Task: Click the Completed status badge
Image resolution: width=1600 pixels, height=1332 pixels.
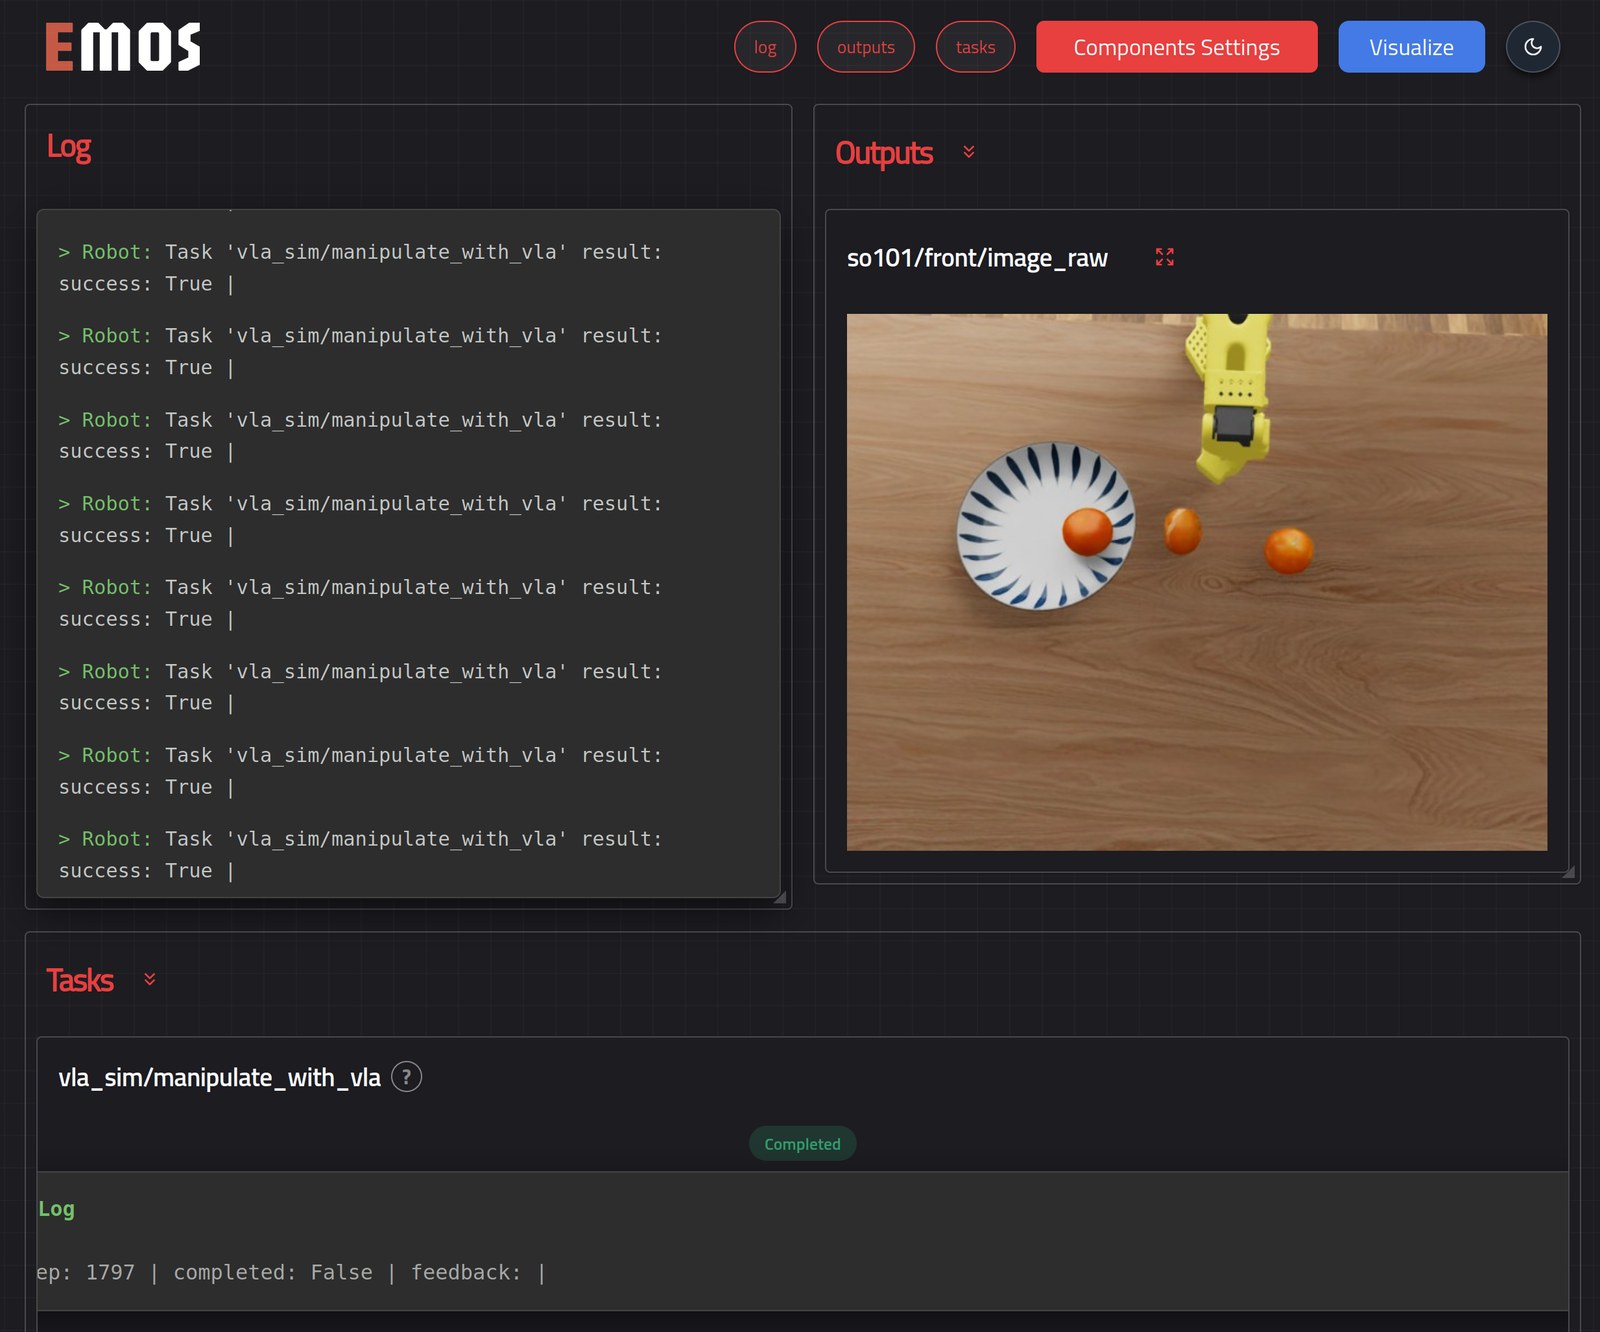Action: [803, 1144]
